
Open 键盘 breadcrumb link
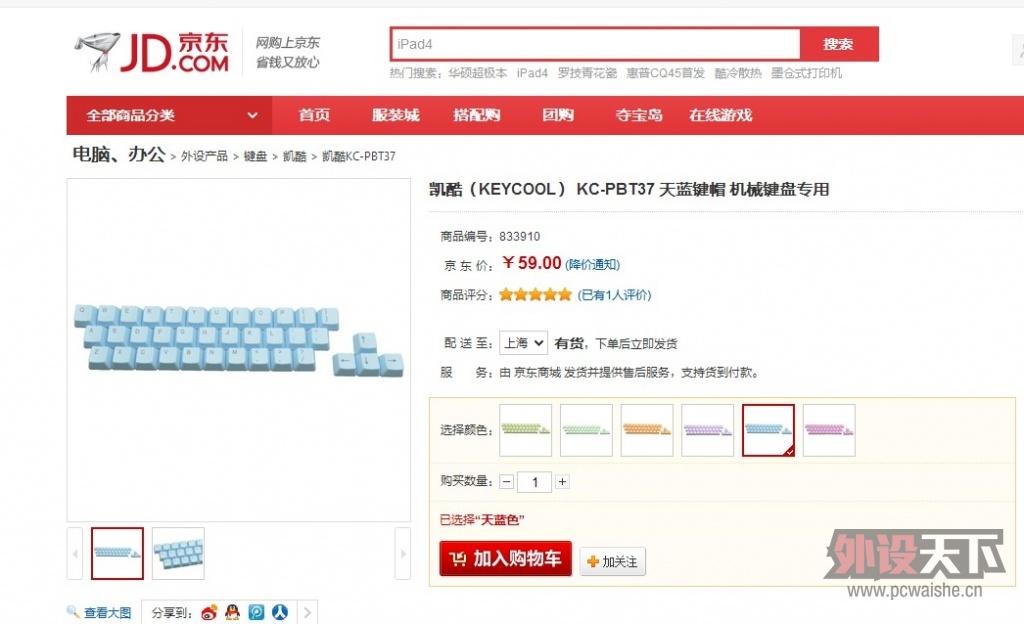(255, 156)
